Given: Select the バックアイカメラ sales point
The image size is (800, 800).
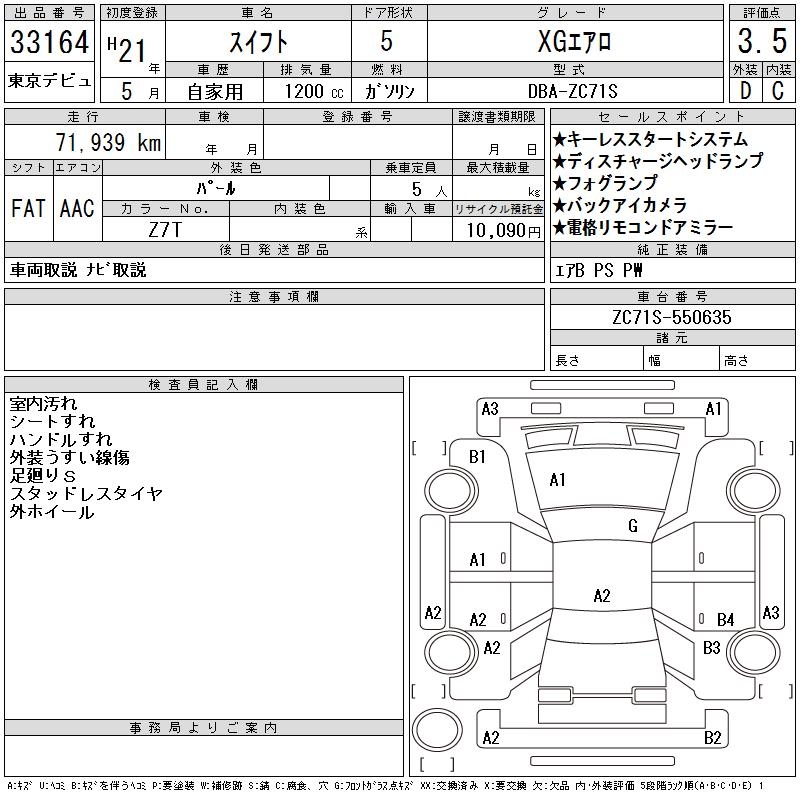Looking at the screenshot, I should tap(627, 205).
